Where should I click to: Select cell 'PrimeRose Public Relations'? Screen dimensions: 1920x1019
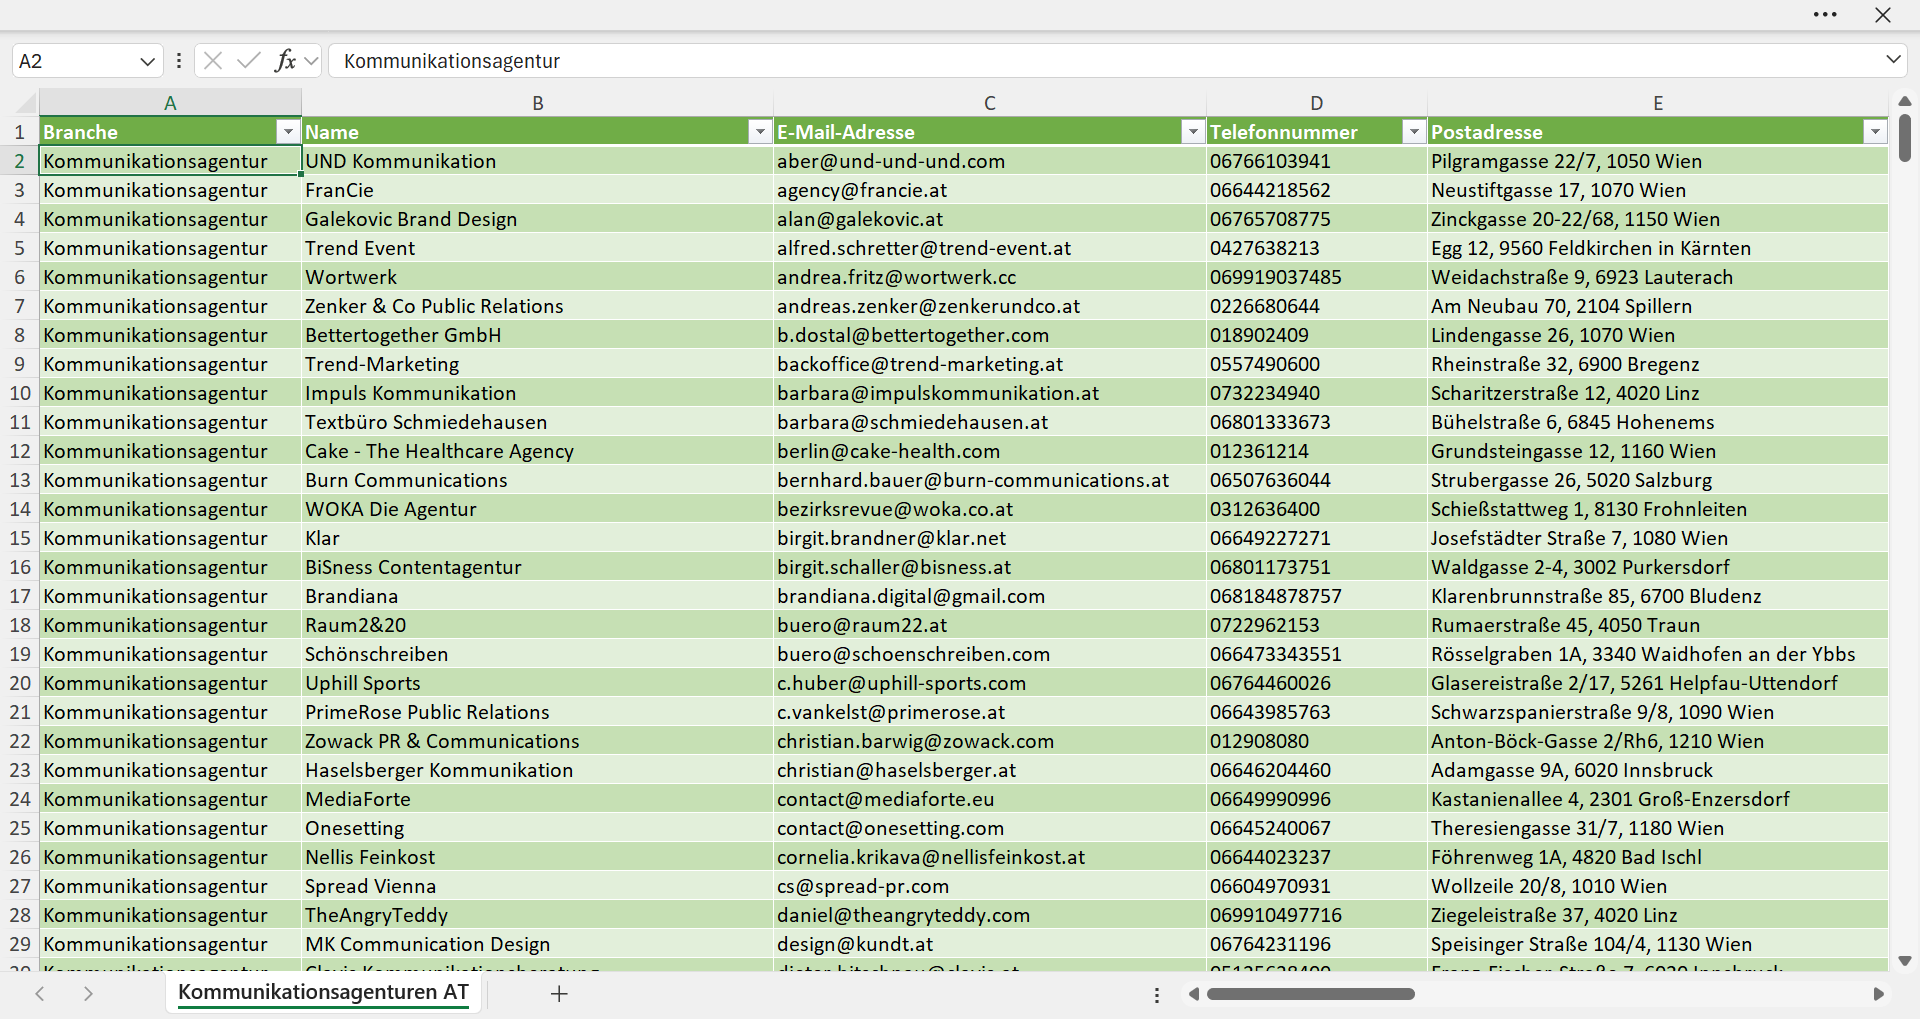click(x=538, y=712)
